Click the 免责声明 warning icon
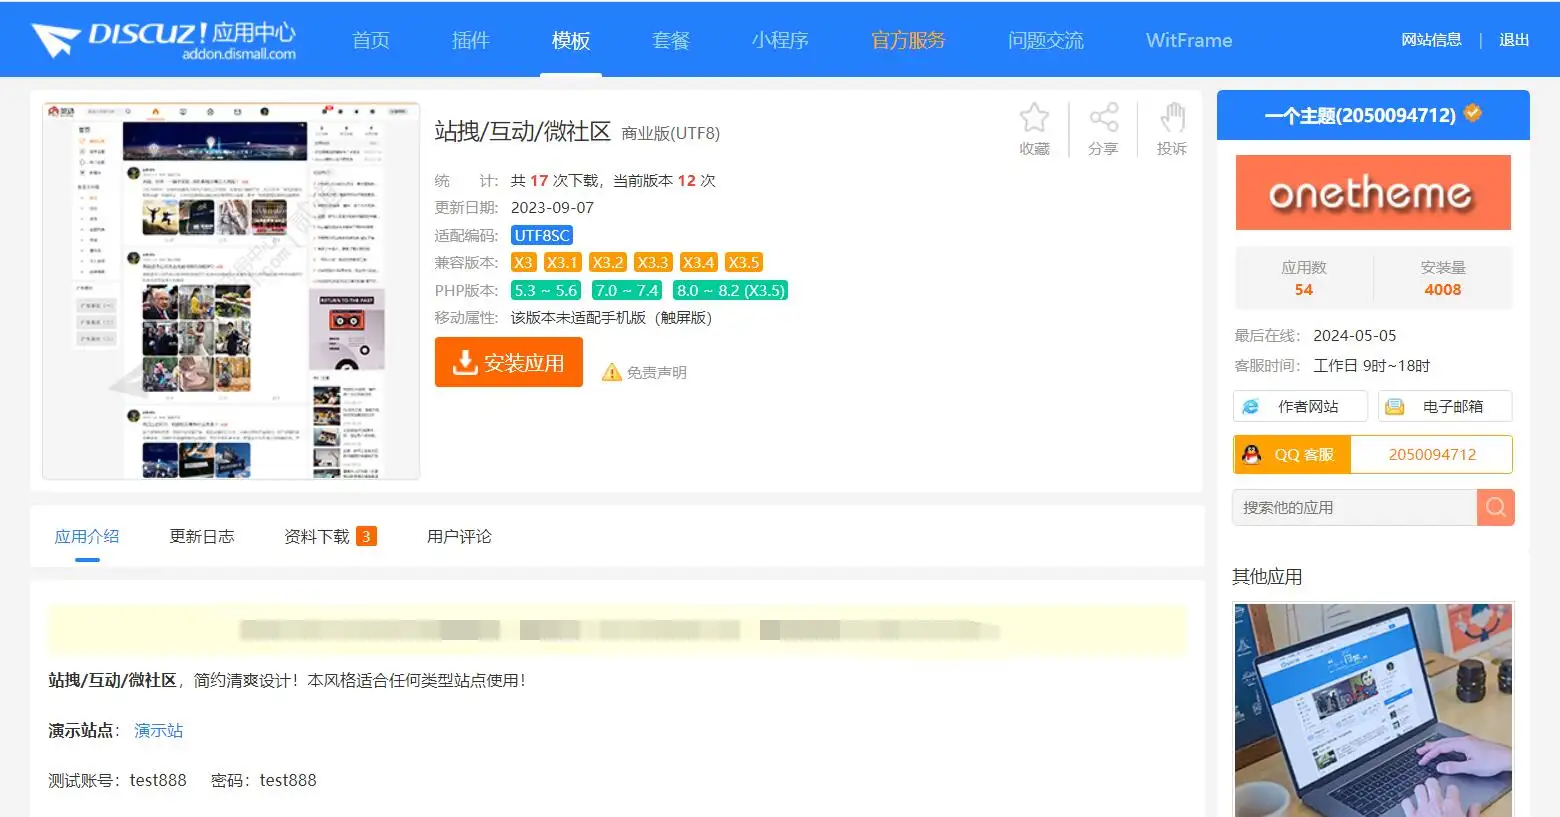The height and width of the screenshot is (817, 1560). [611, 373]
